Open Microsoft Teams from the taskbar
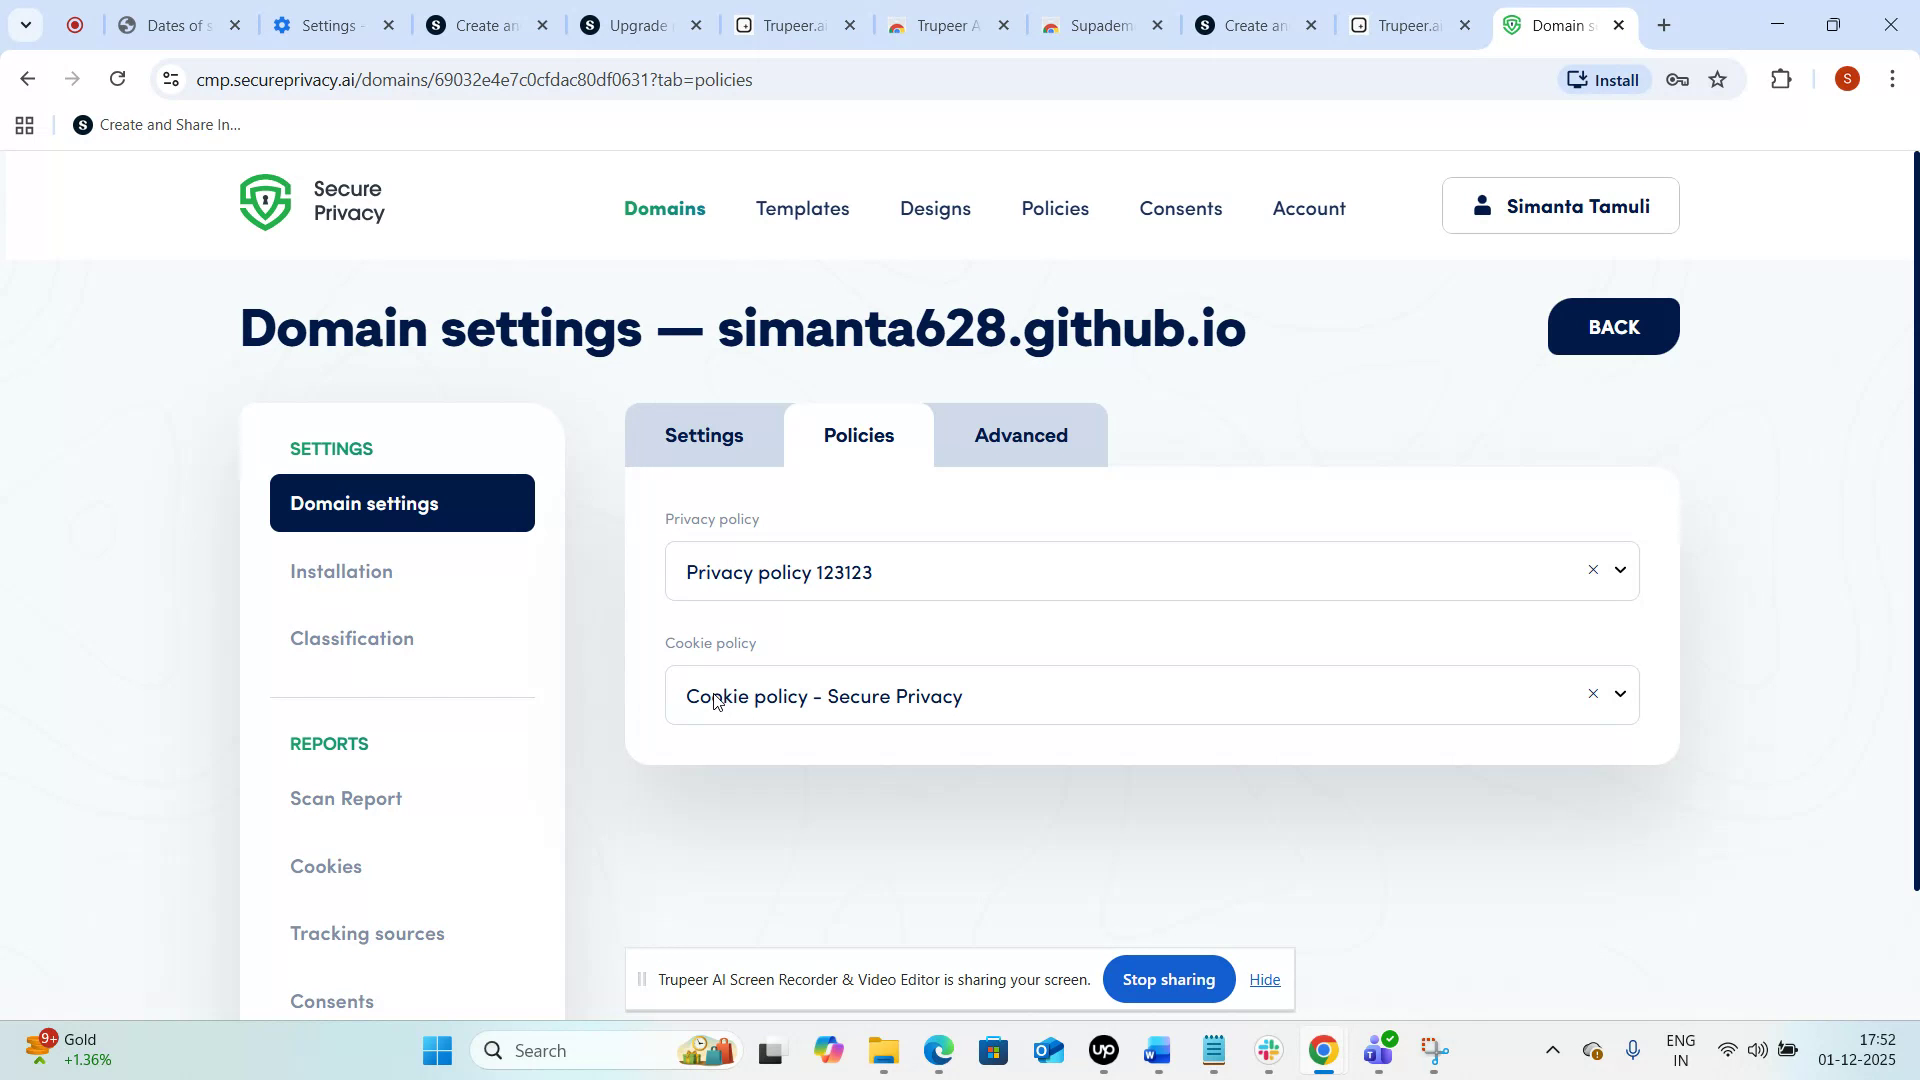Image resolution: width=1920 pixels, height=1080 pixels. click(1378, 1050)
